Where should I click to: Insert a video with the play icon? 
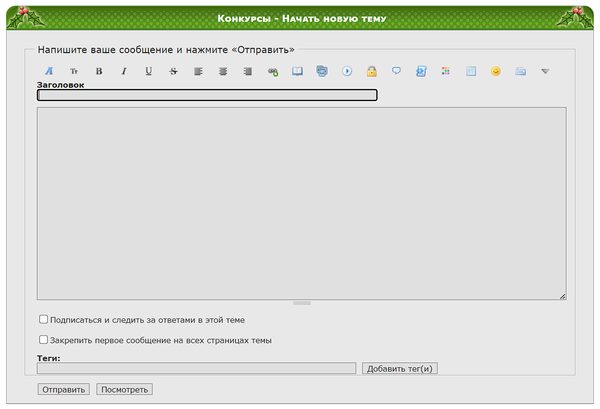point(347,71)
